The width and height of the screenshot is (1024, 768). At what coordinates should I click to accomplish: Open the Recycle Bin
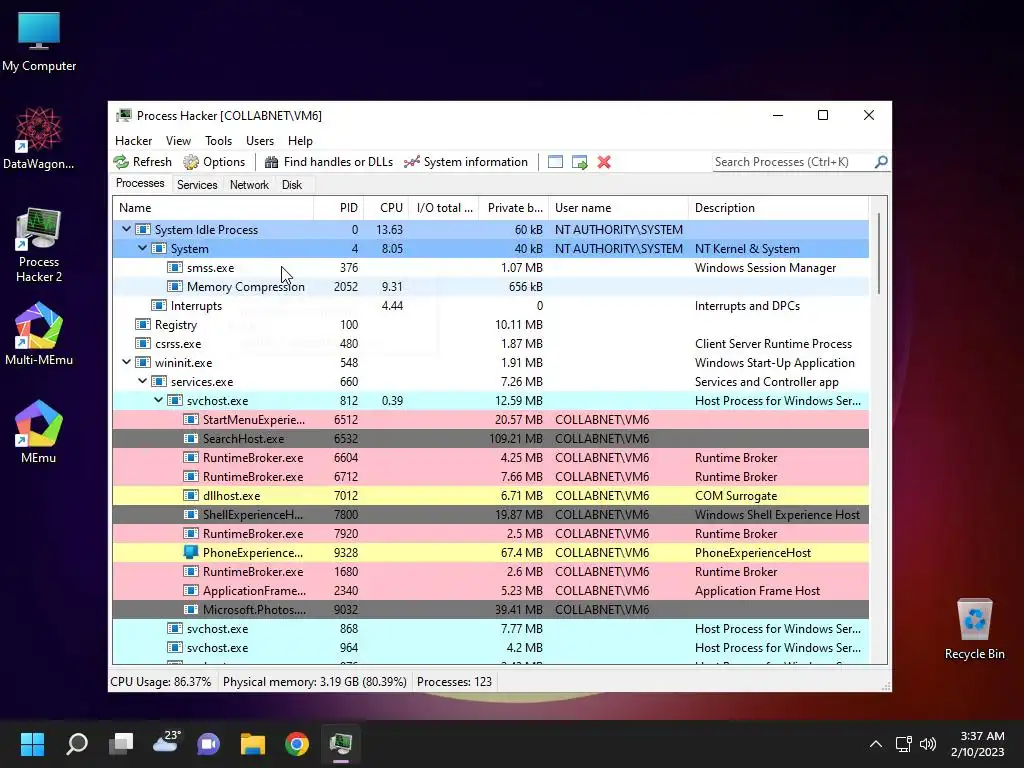click(974, 629)
